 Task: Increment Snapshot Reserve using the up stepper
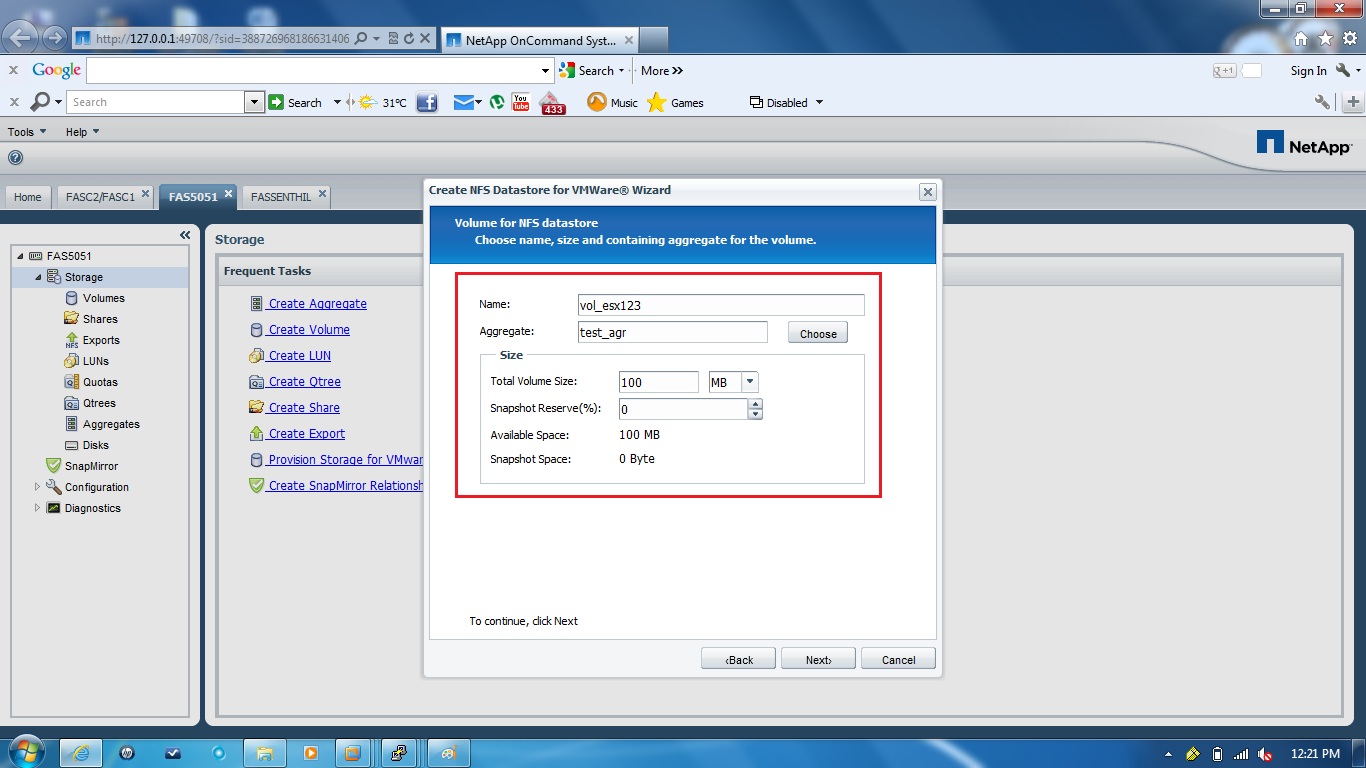(x=756, y=404)
